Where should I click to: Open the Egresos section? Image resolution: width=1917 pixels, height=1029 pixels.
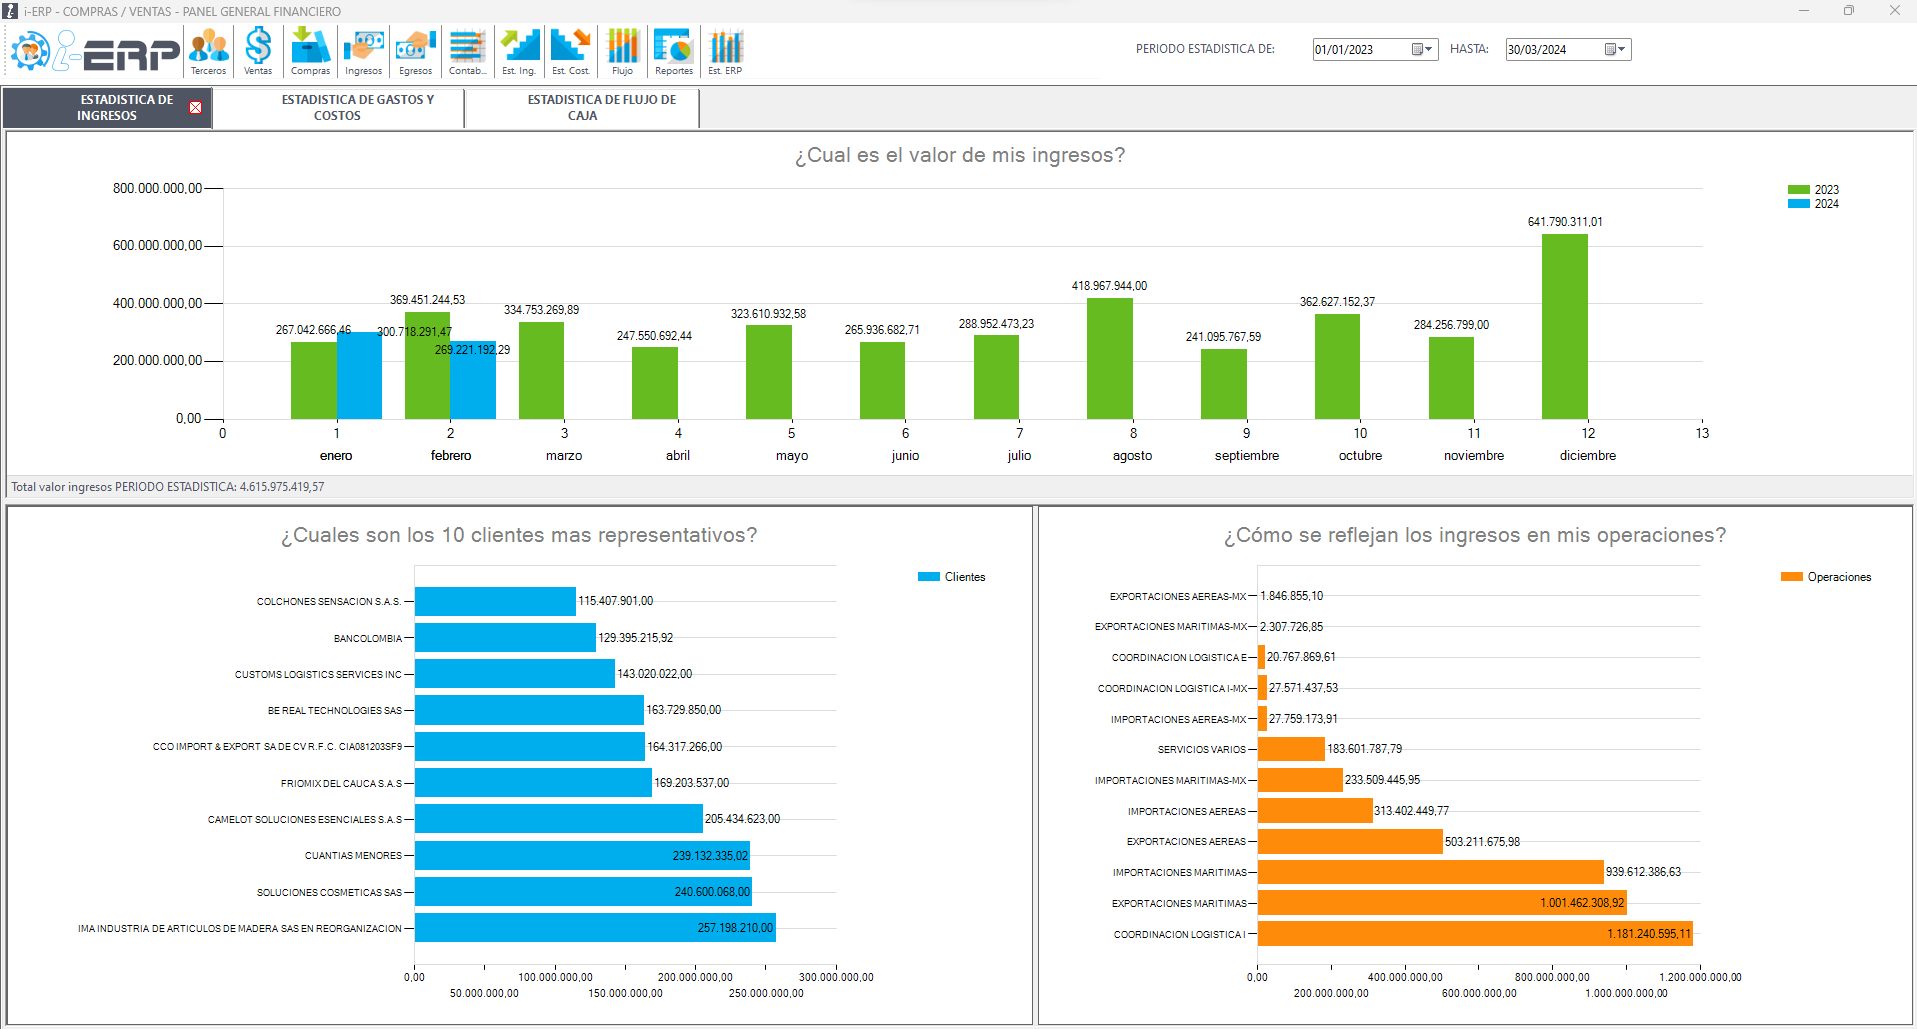point(415,51)
